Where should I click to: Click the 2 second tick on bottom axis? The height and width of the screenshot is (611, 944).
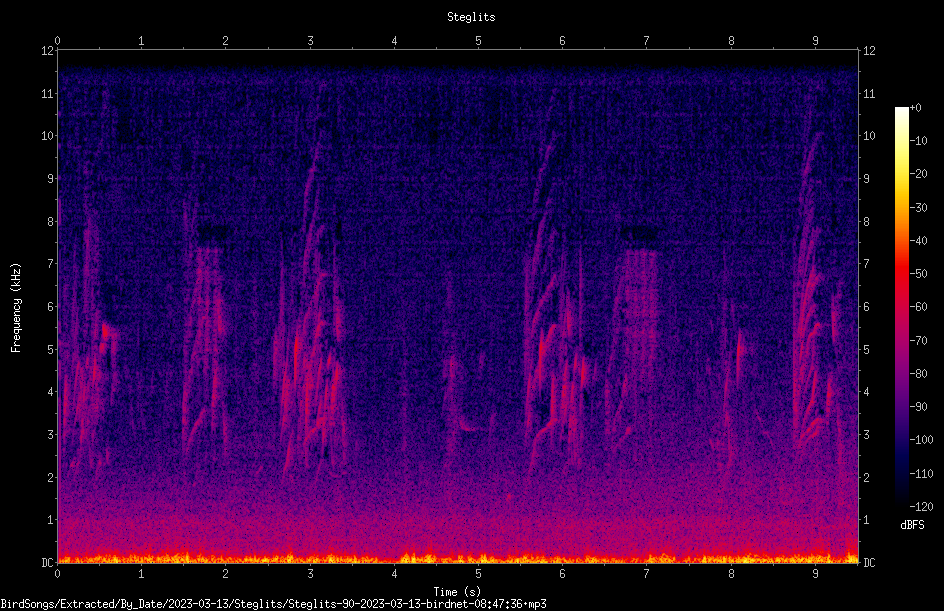pos(225,574)
